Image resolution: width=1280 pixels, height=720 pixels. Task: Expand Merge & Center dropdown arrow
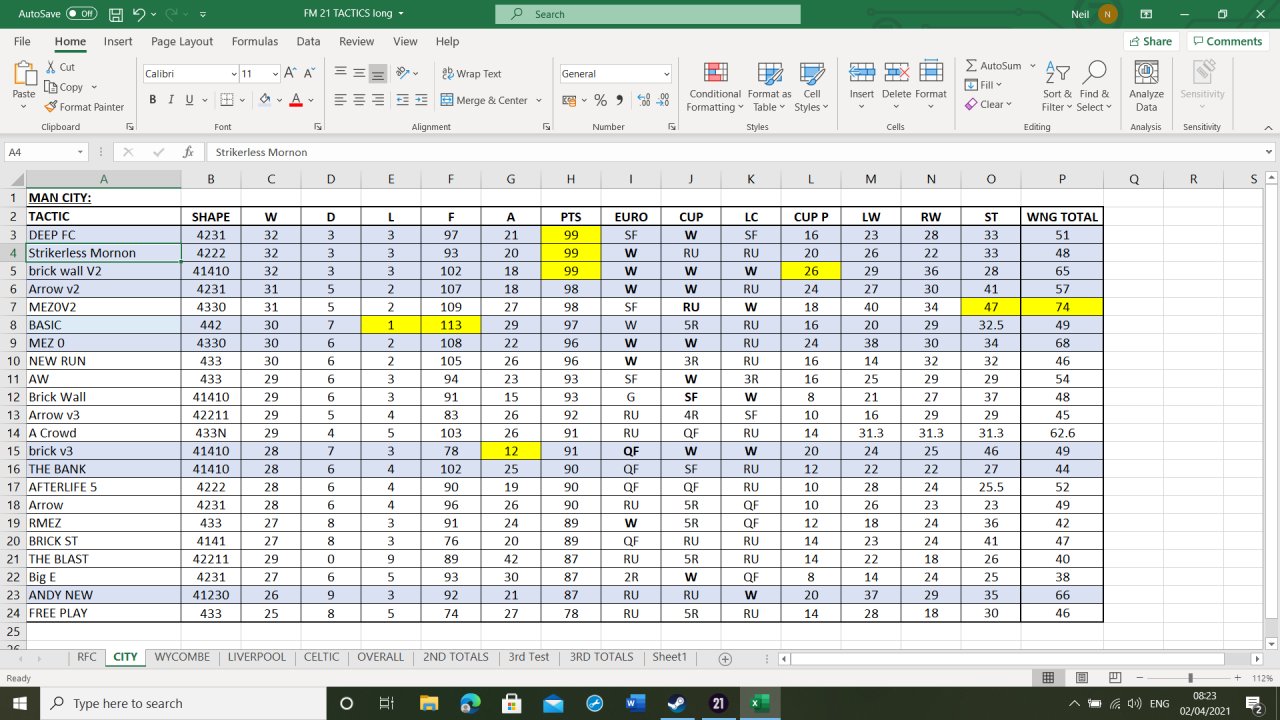(539, 100)
